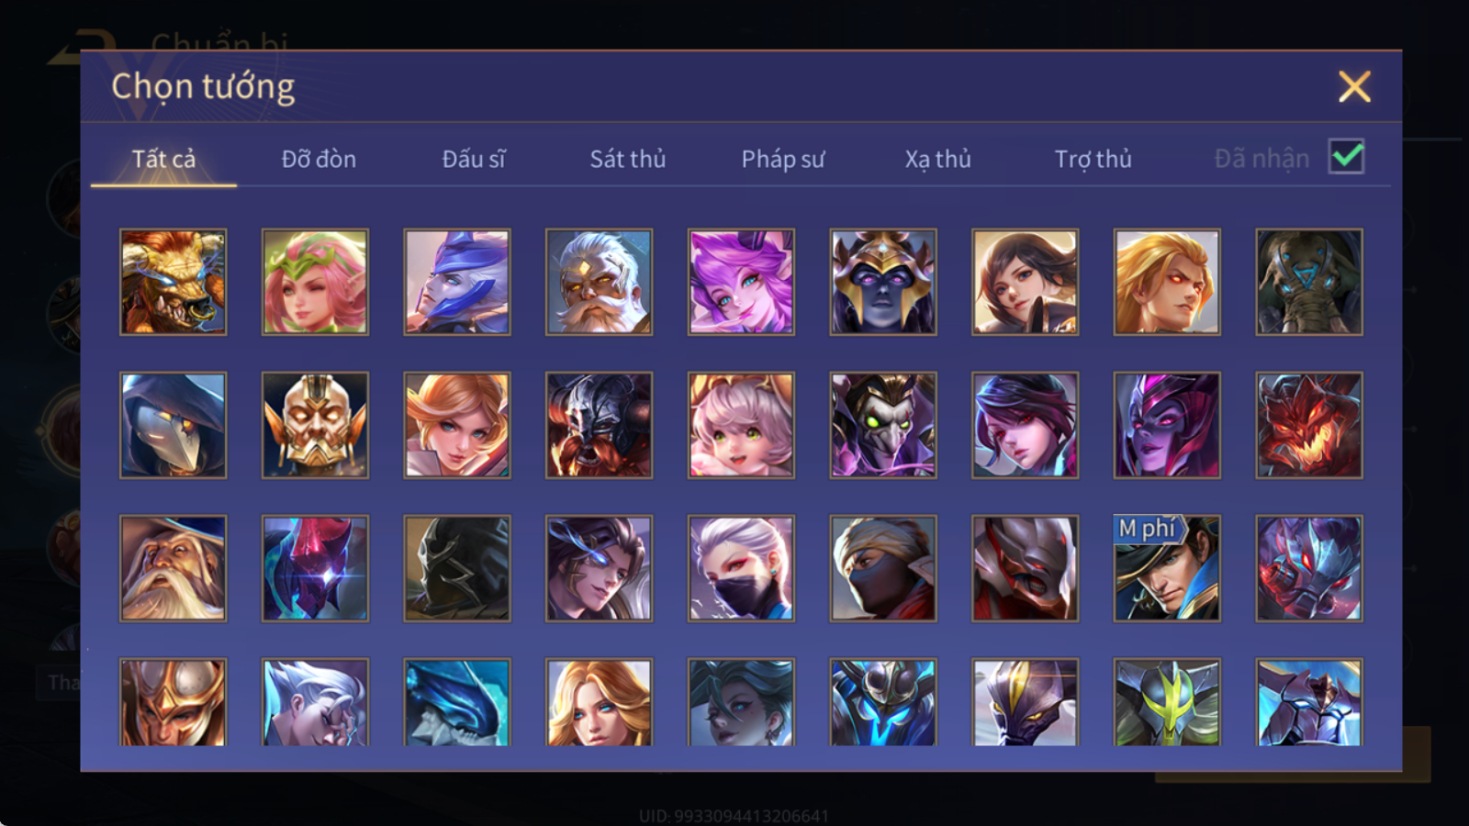Show the Pháp sư heroes tab
This screenshot has height=826, width=1469.
click(x=783, y=159)
